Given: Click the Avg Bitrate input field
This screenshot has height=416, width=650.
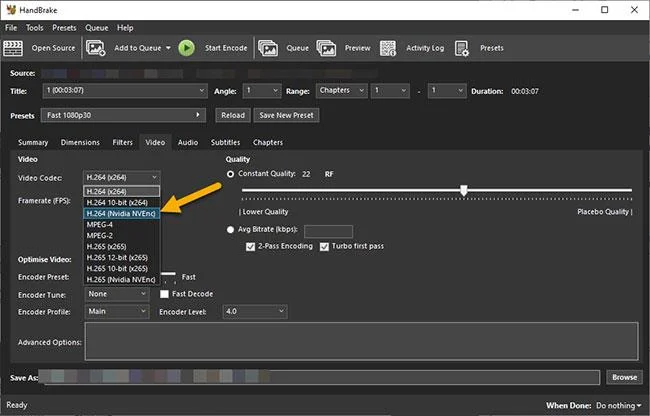Looking at the screenshot, I should (x=328, y=231).
